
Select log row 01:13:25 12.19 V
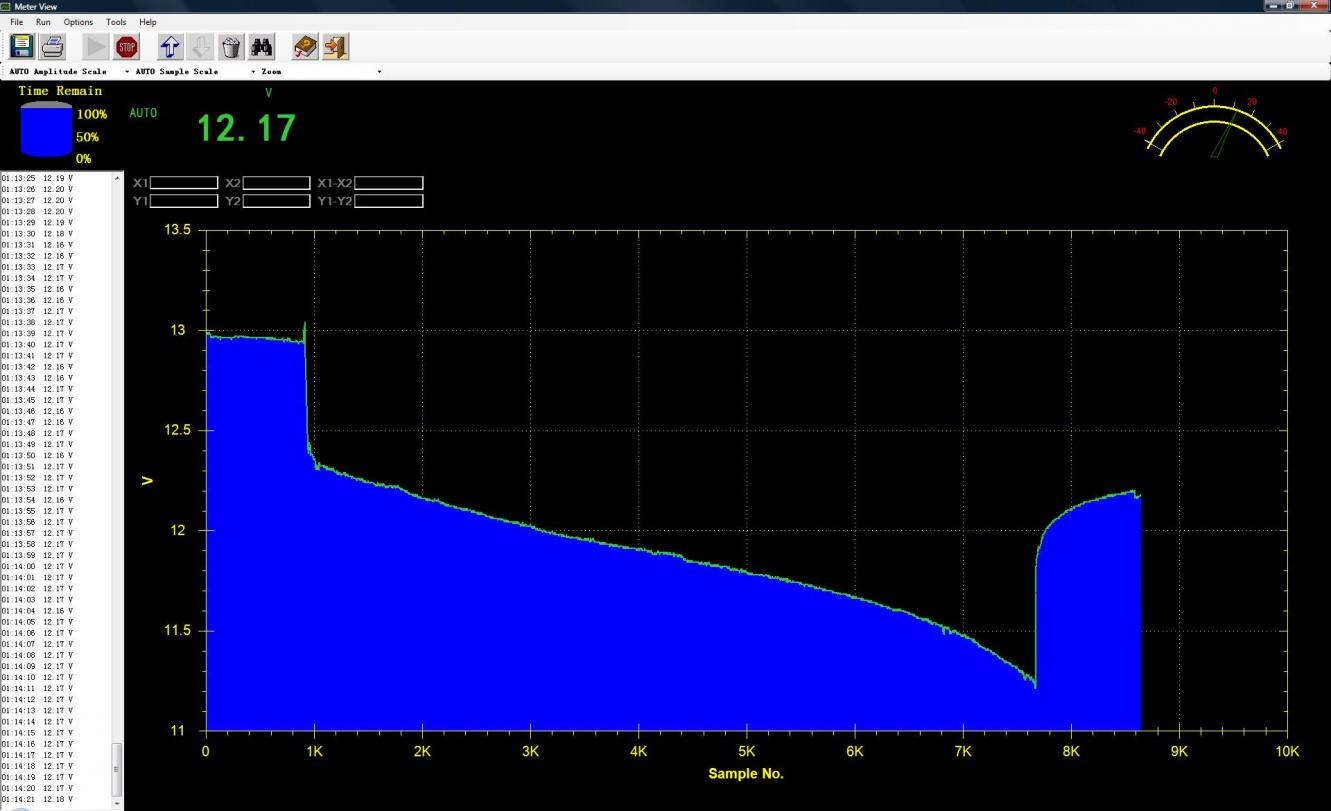point(37,178)
